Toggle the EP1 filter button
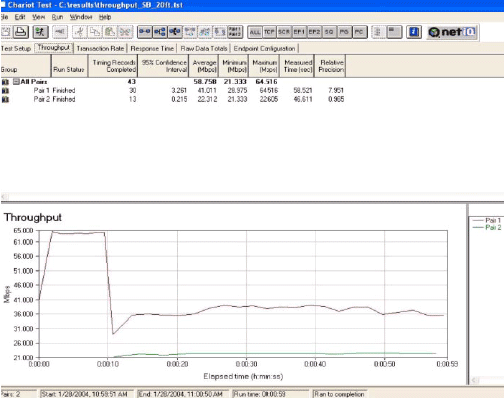 [x=299, y=32]
